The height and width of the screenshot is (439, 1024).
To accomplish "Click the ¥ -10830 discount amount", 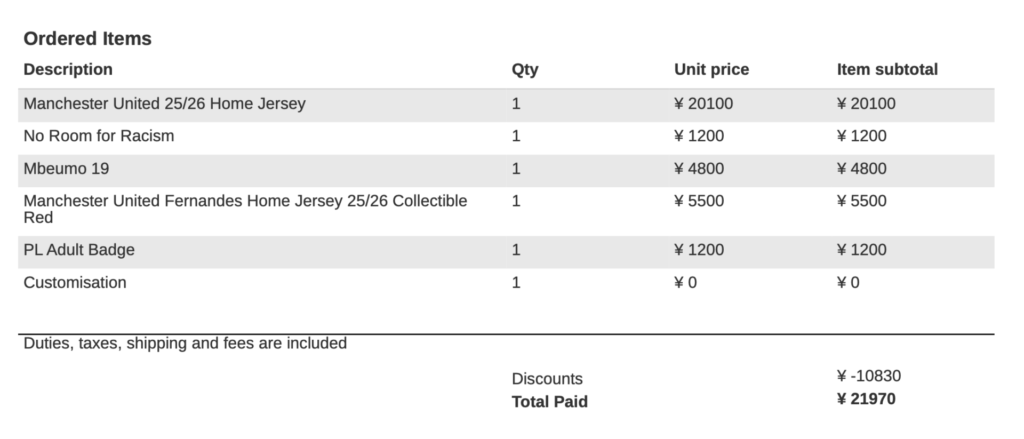I will point(868,376).
